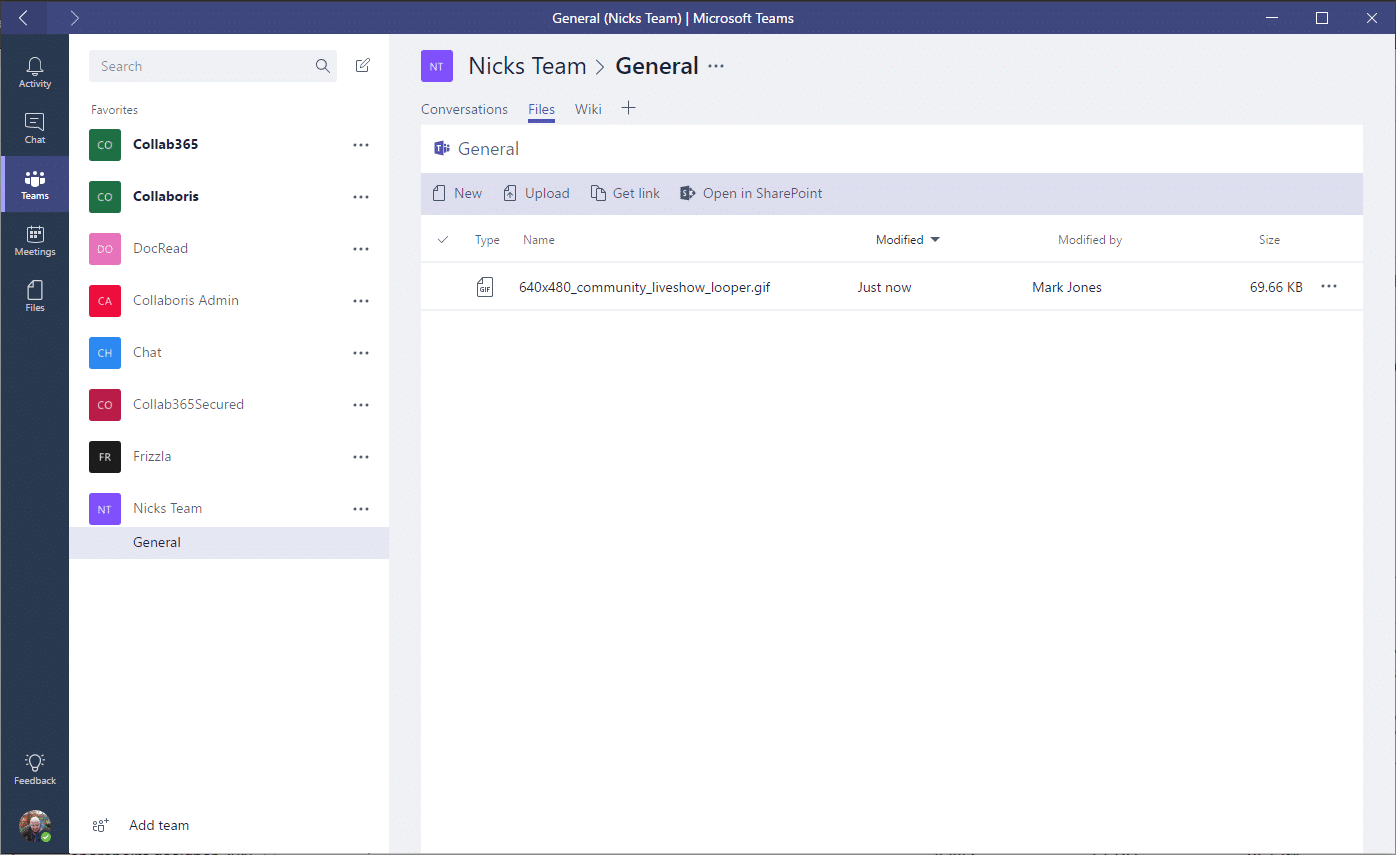Click the Upload button

click(536, 193)
